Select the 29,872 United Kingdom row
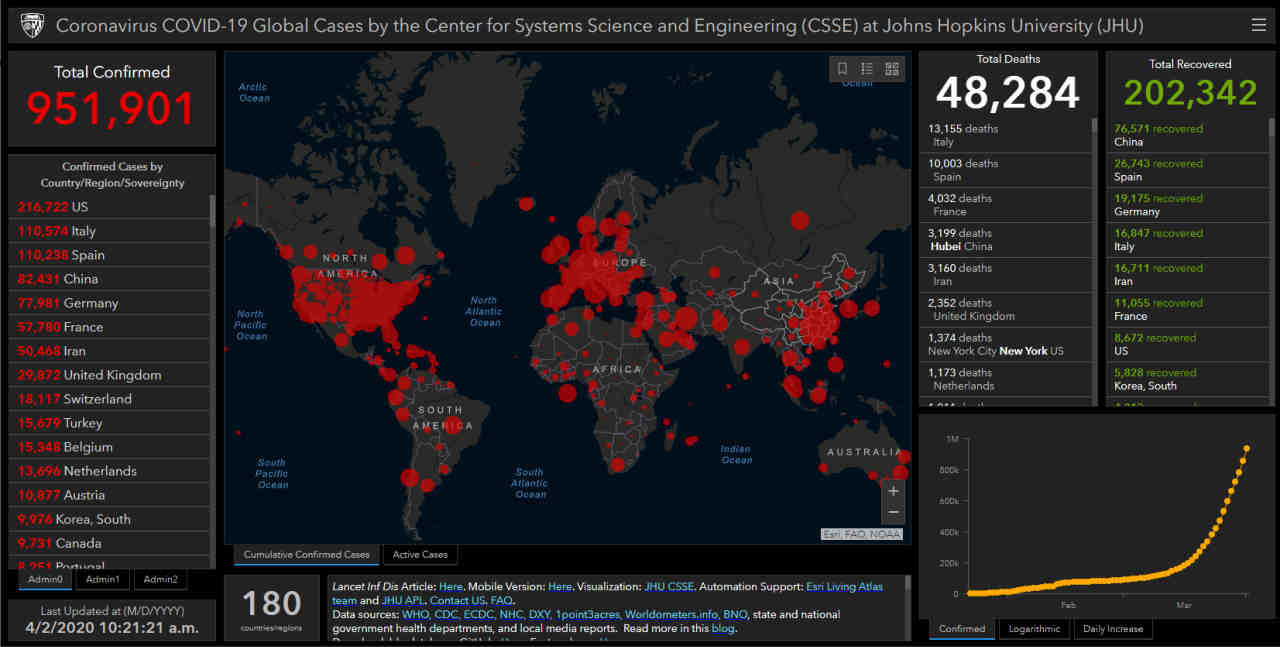 111,374
